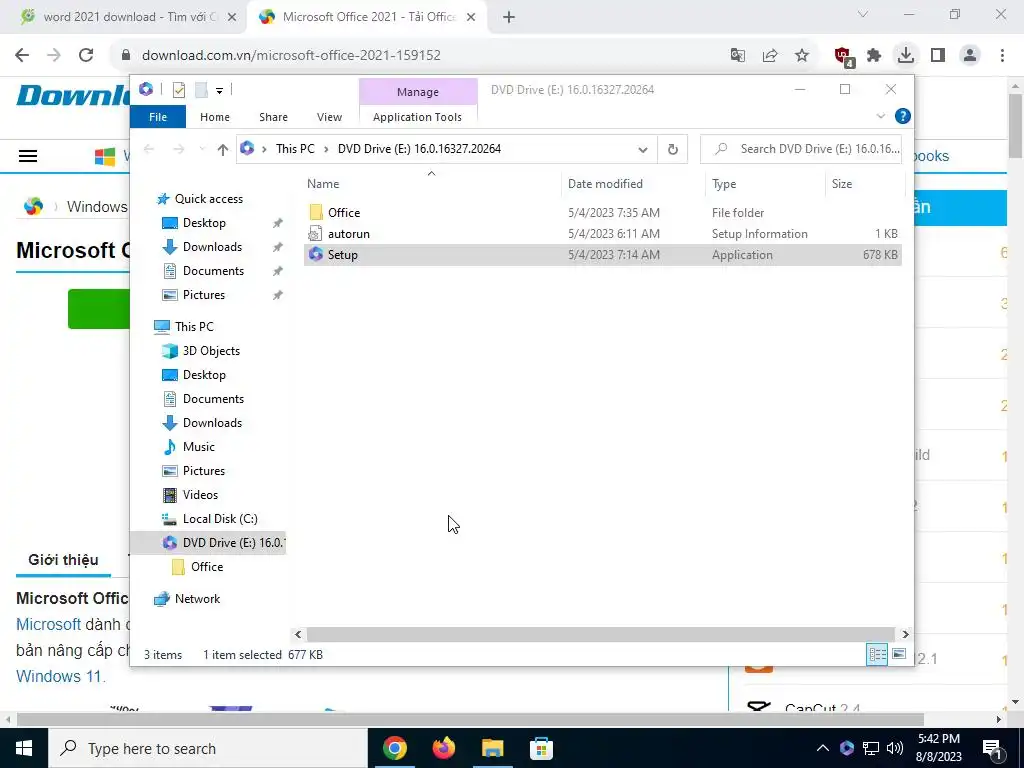This screenshot has width=1024, height=768.
Task: Bookmark this page with star icon
Action: coord(802,56)
